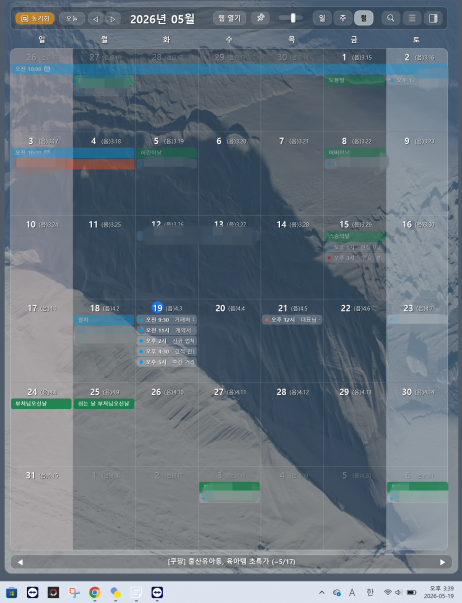This screenshot has height=603, width=462.
Task: Click the 쉬는 날 부처님오신날 event on May 25
Action: [x=104, y=404]
